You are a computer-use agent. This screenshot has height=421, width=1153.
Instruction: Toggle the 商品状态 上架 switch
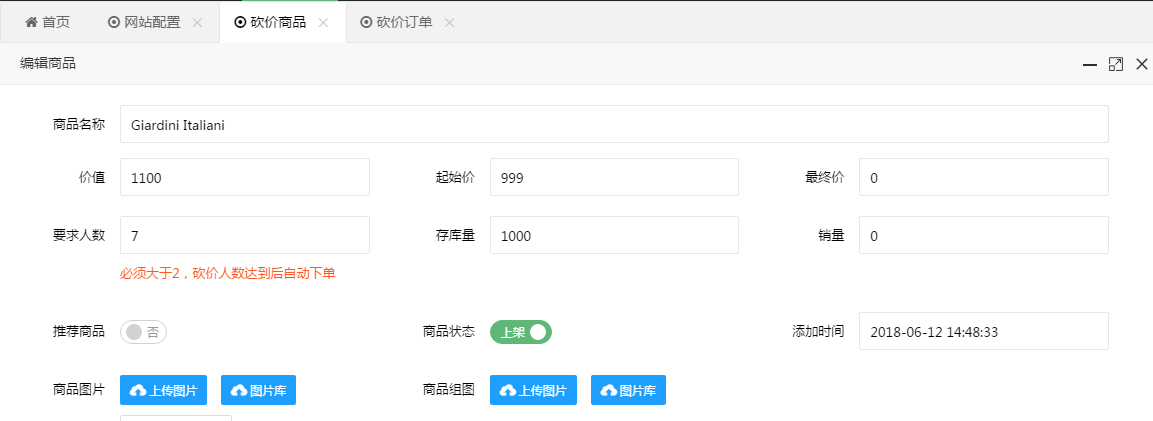(520, 332)
